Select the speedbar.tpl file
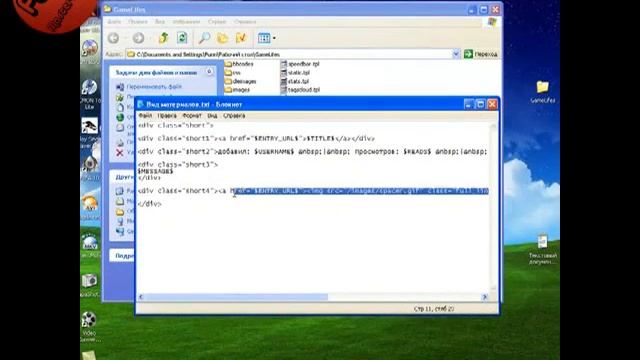 point(300,64)
